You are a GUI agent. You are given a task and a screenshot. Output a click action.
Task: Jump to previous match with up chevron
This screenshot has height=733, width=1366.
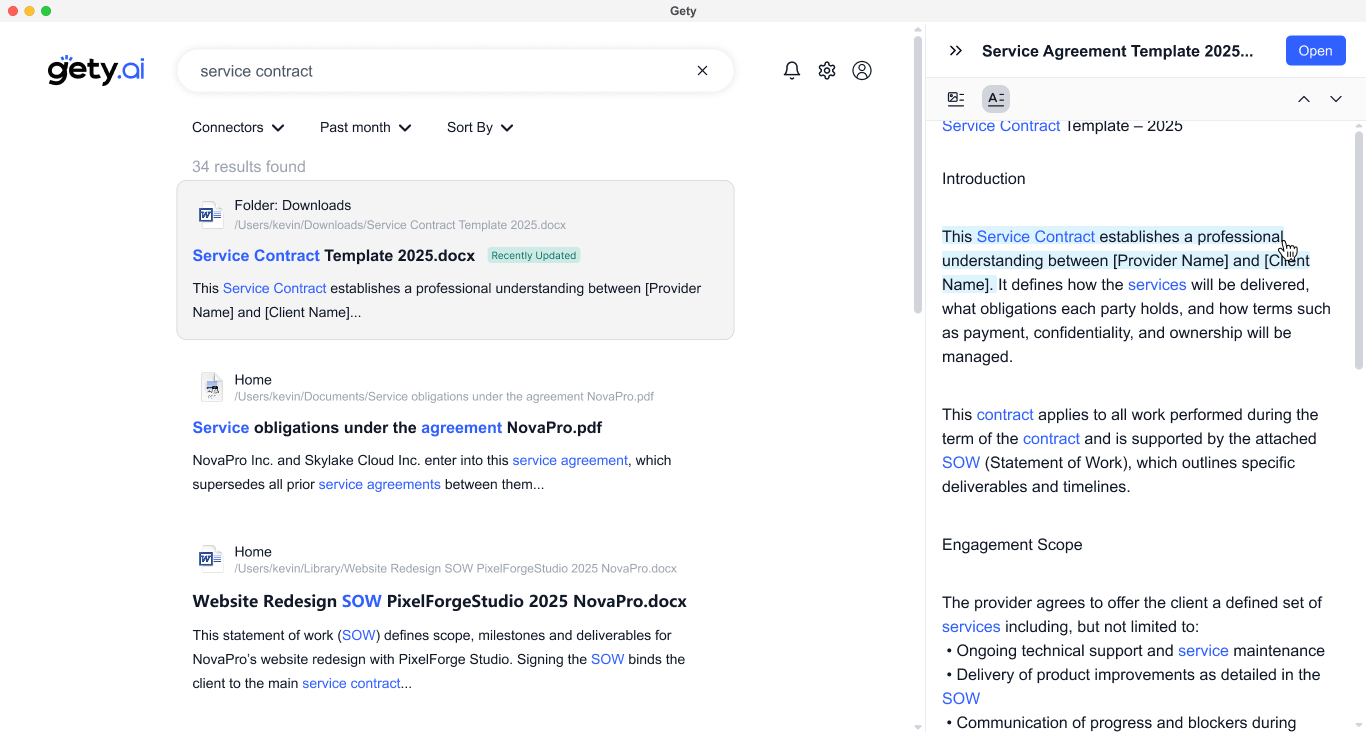coord(1303,99)
